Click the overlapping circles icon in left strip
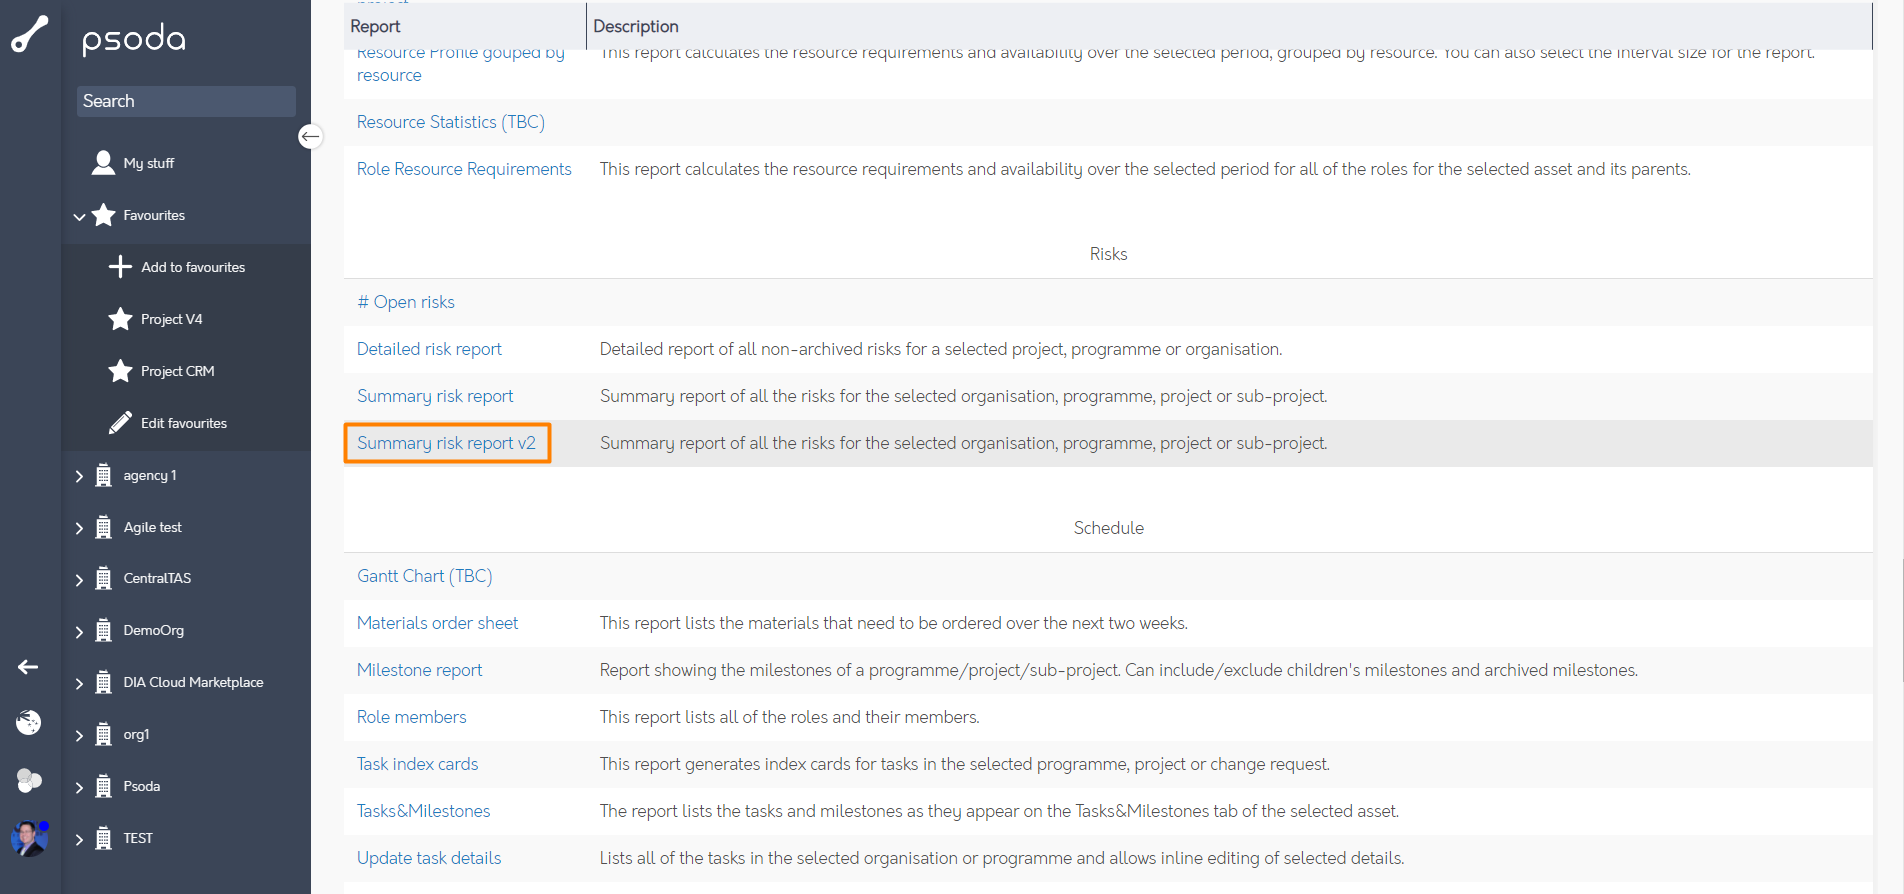Viewport: 1904px width, 894px height. [29, 780]
